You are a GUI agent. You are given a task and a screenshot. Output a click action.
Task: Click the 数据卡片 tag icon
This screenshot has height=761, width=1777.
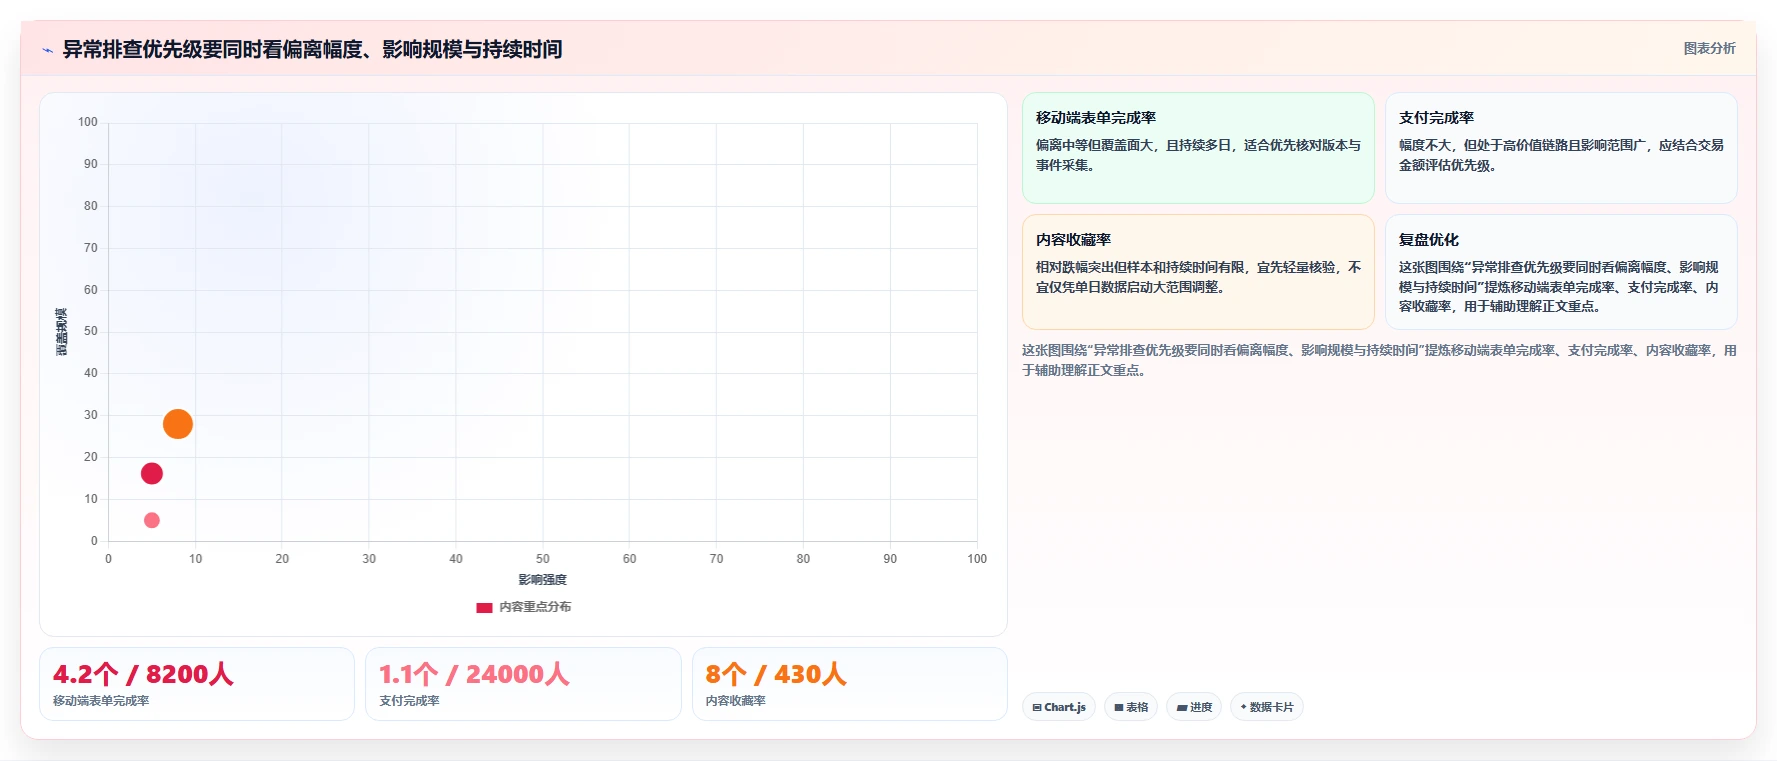pyautogui.click(x=1244, y=707)
